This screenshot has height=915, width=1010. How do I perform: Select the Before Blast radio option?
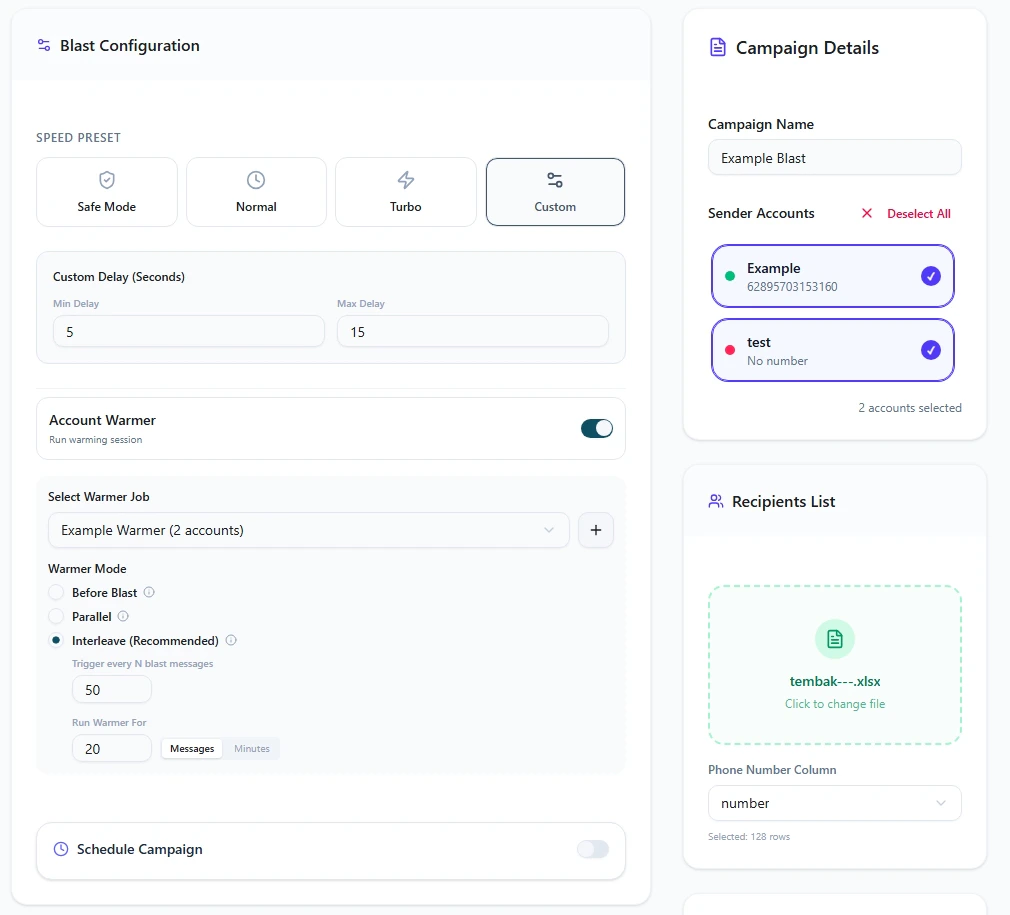56,592
